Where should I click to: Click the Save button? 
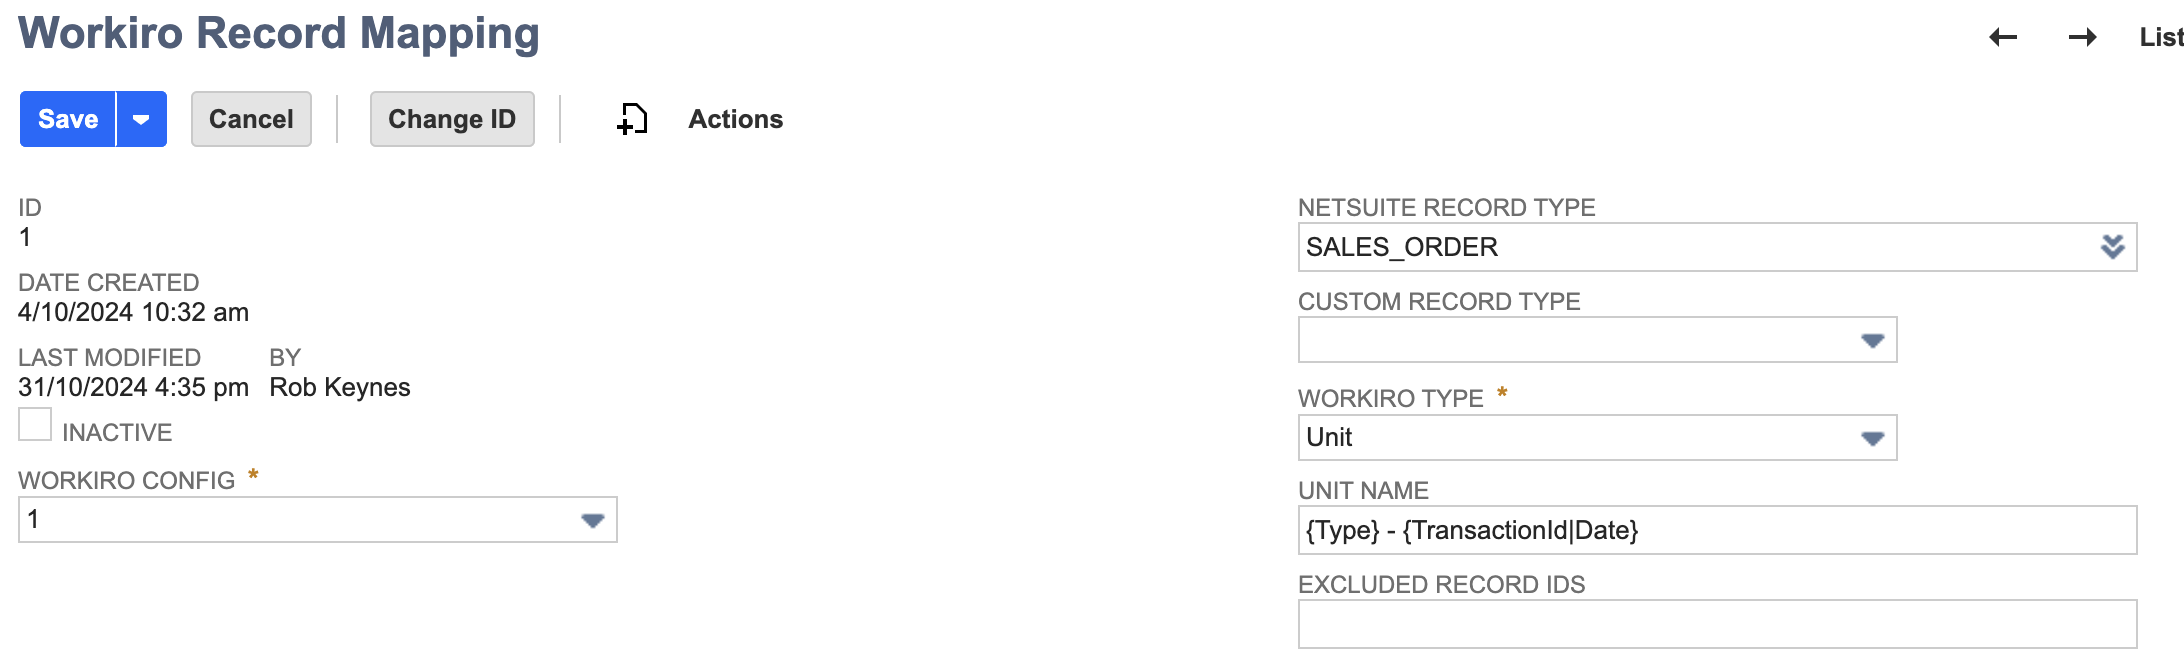66,119
